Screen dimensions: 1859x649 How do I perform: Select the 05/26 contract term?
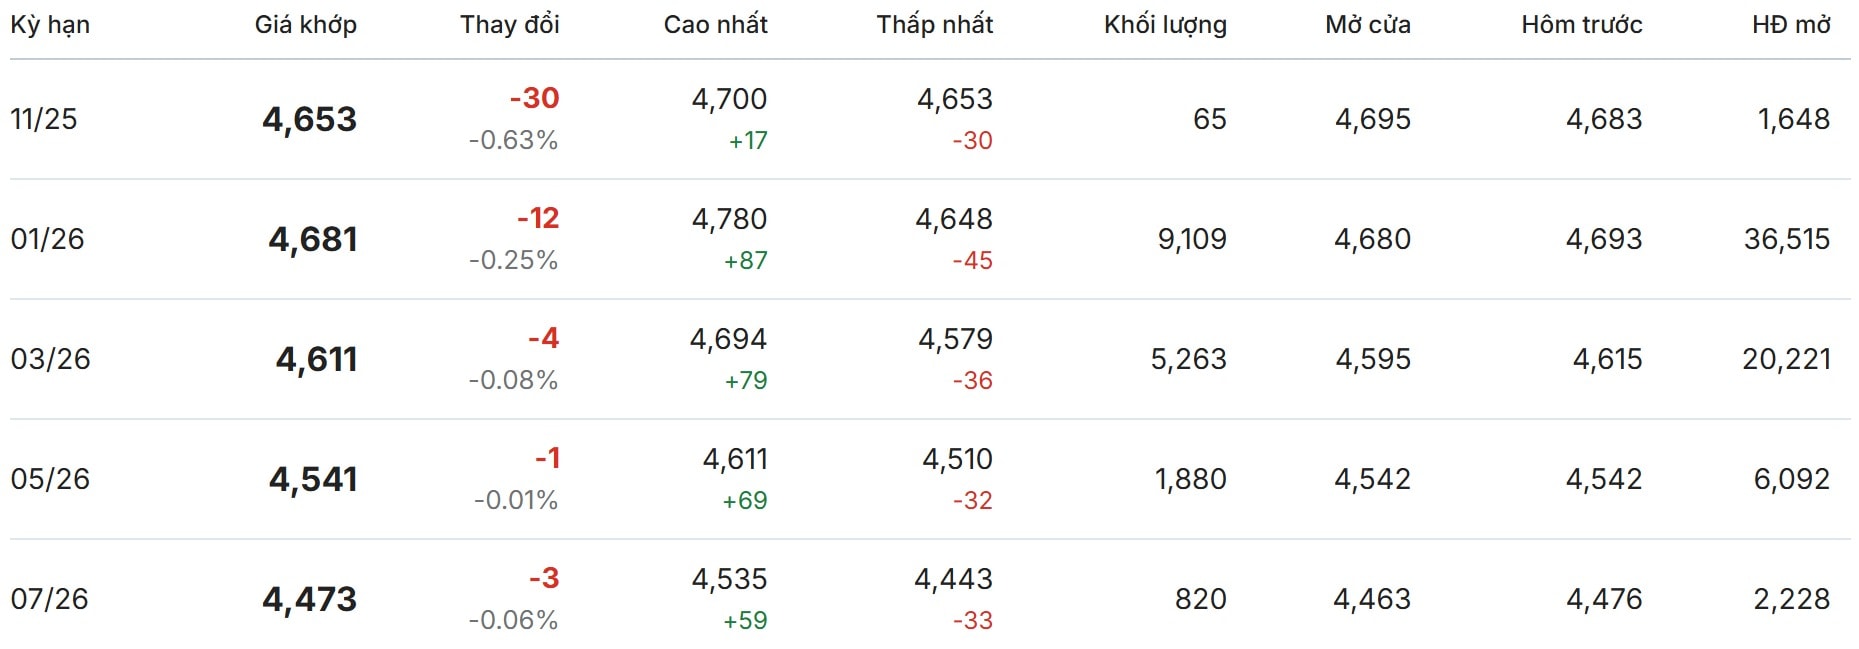click(x=50, y=479)
